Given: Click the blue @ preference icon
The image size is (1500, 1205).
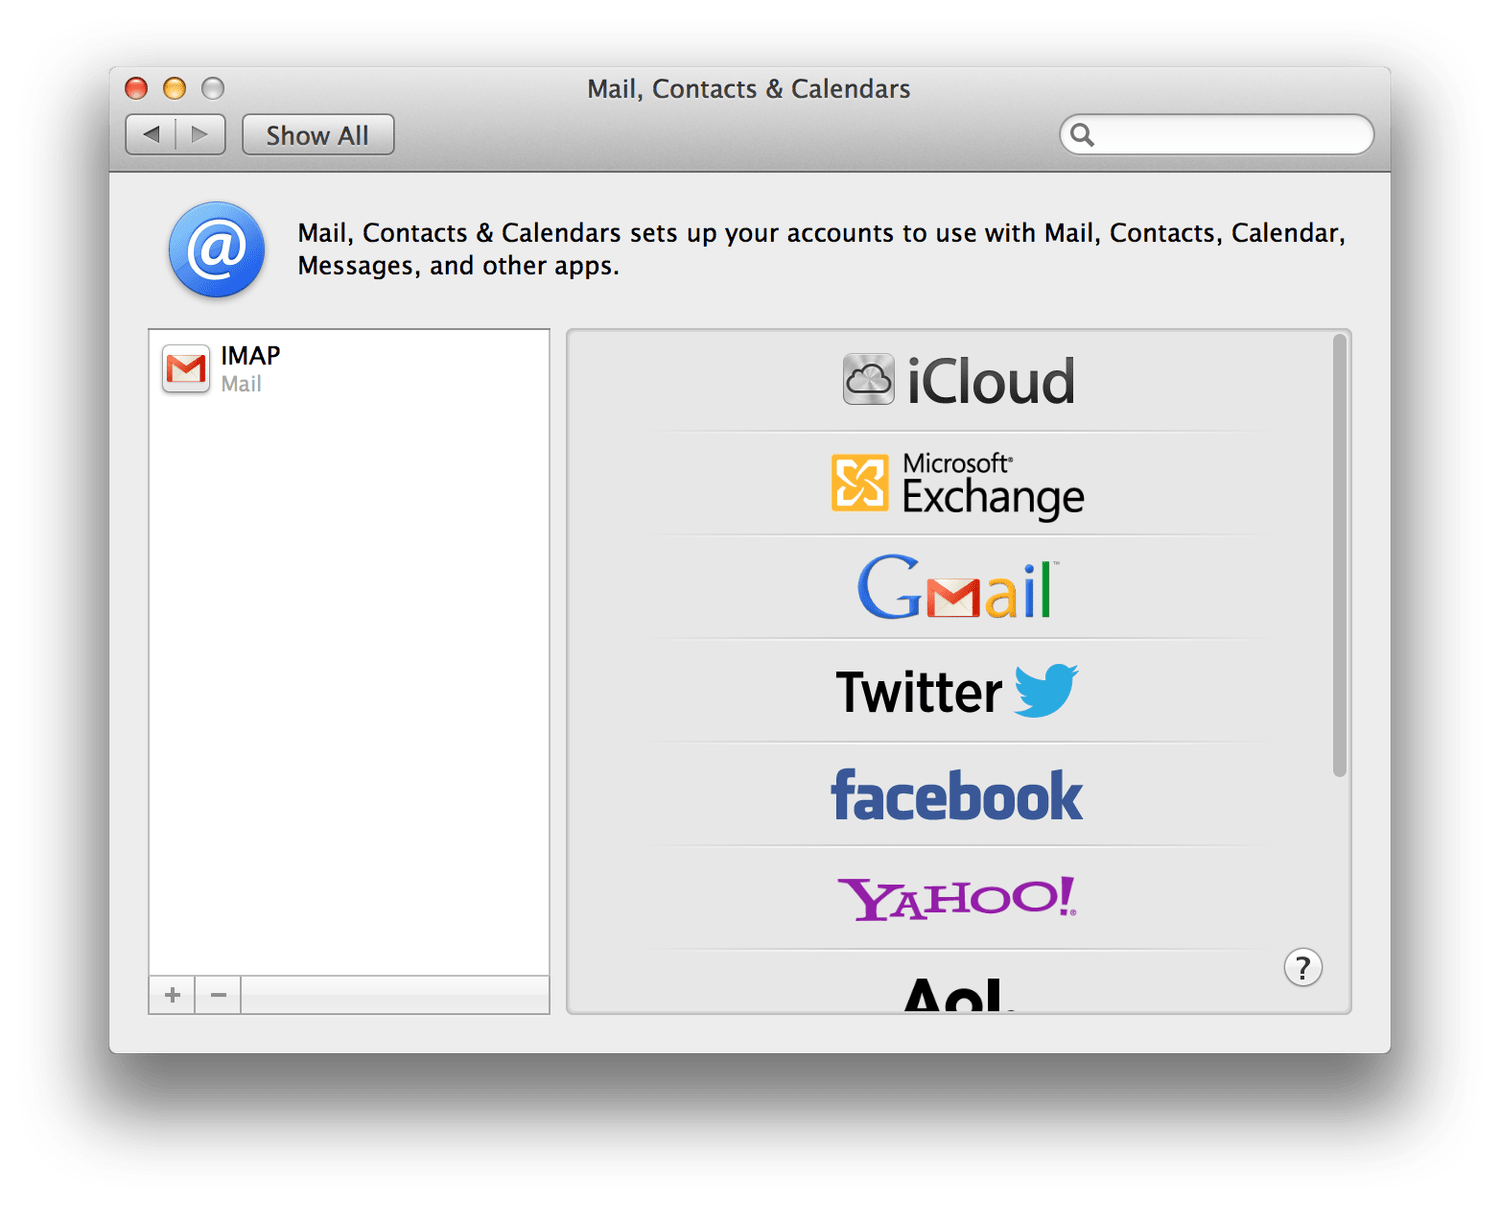Looking at the screenshot, I should tap(216, 249).
